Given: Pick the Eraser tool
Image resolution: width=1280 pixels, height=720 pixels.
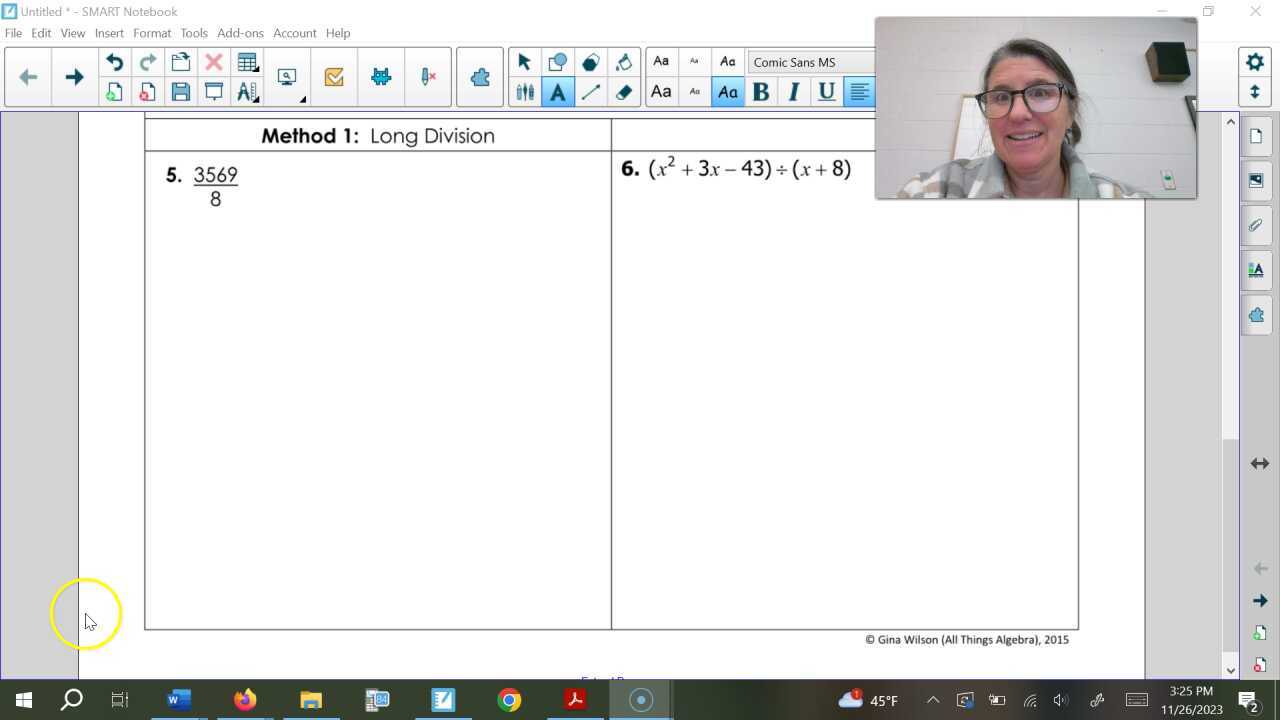Looking at the screenshot, I should pyautogui.click(x=623, y=92).
